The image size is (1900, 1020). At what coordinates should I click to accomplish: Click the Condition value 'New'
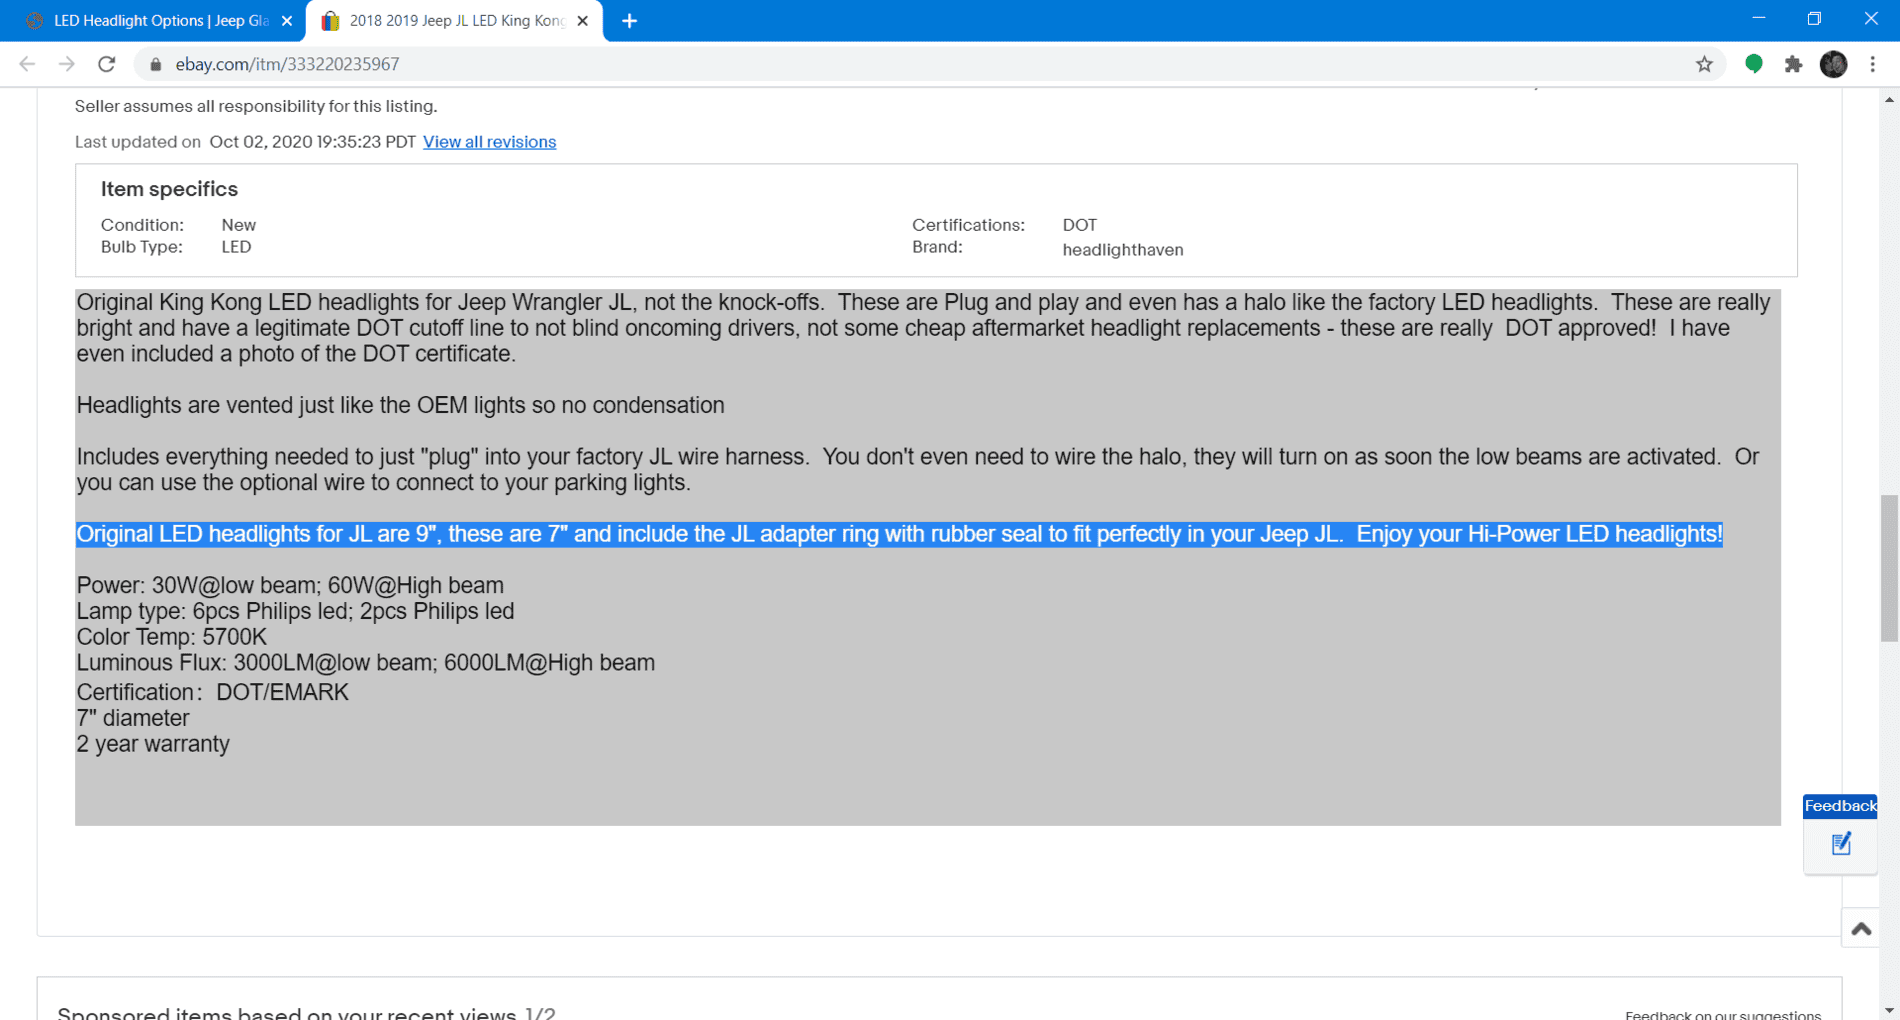(x=238, y=225)
